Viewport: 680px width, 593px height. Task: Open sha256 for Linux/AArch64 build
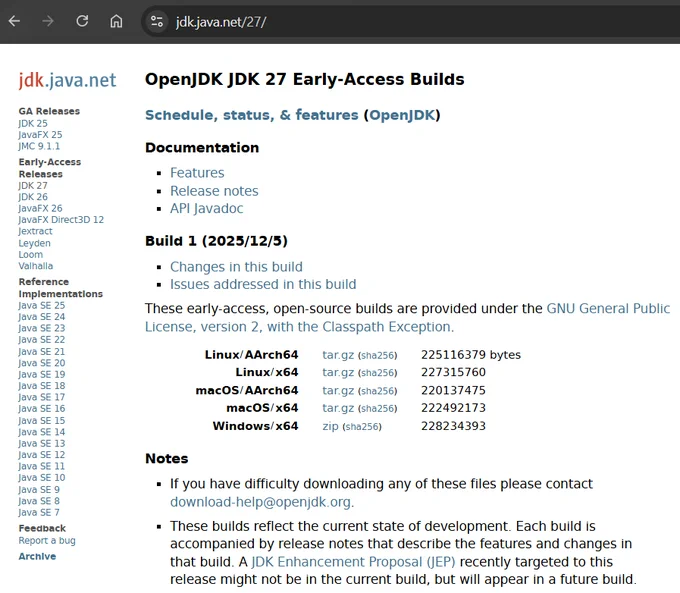coord(378,356)
